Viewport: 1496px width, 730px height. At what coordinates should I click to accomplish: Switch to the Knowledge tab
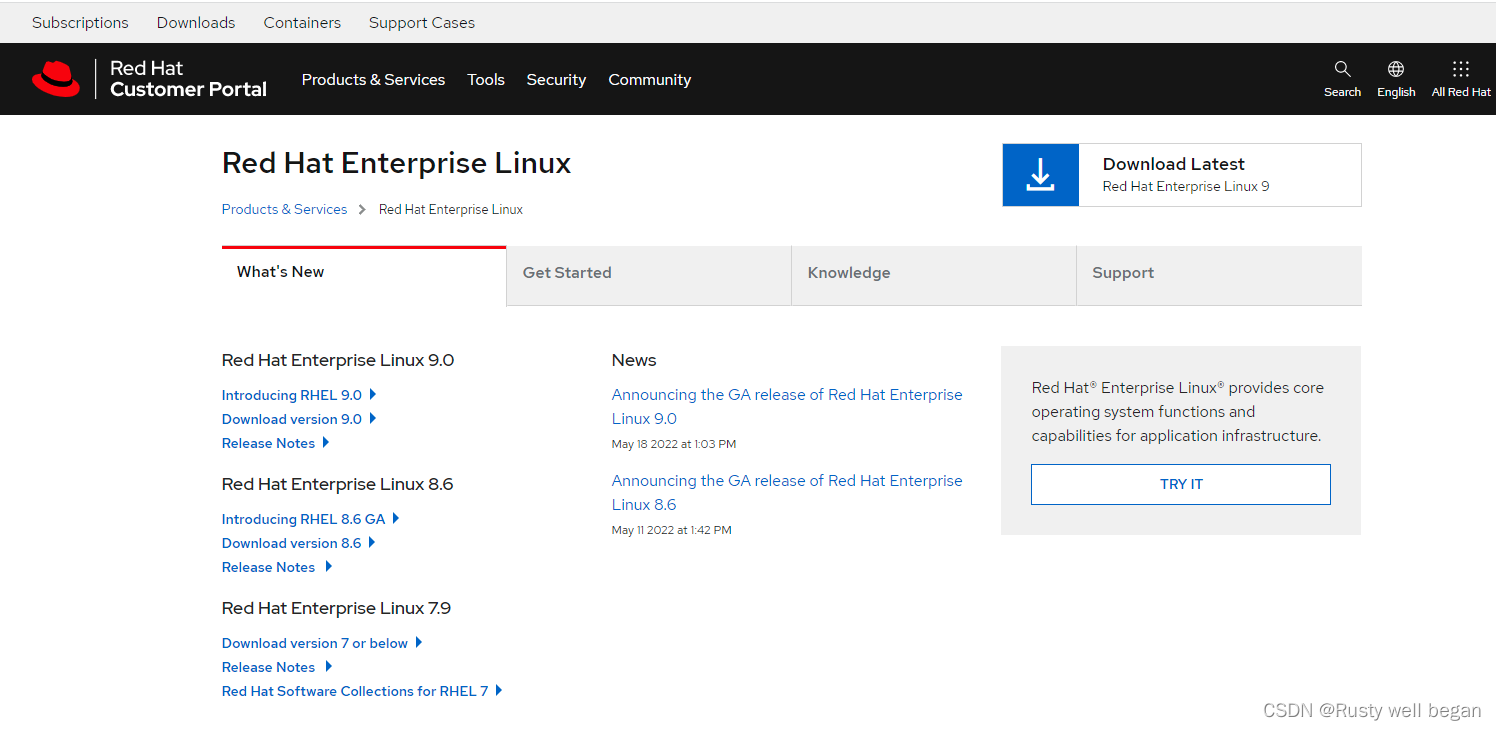click(934, 275)
